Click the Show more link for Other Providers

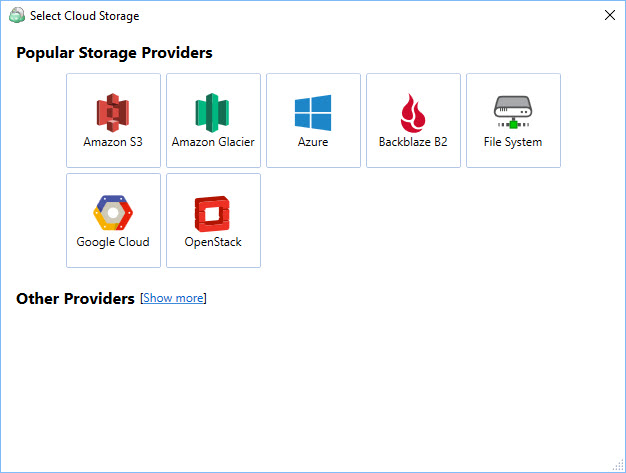pyautogui.click(x=173, y=298)
